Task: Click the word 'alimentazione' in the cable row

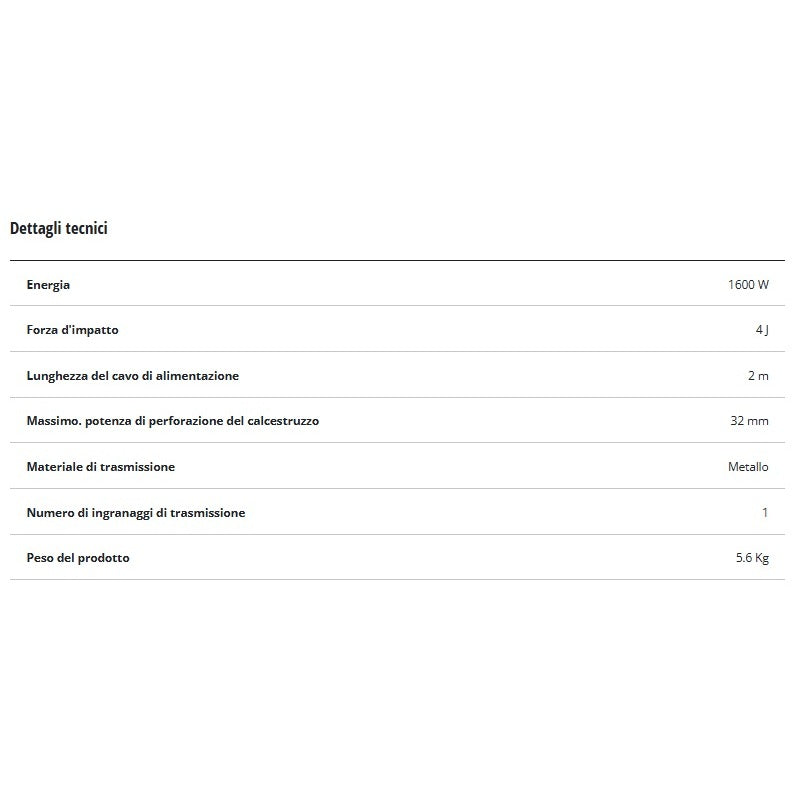Action: click(199, 376)
